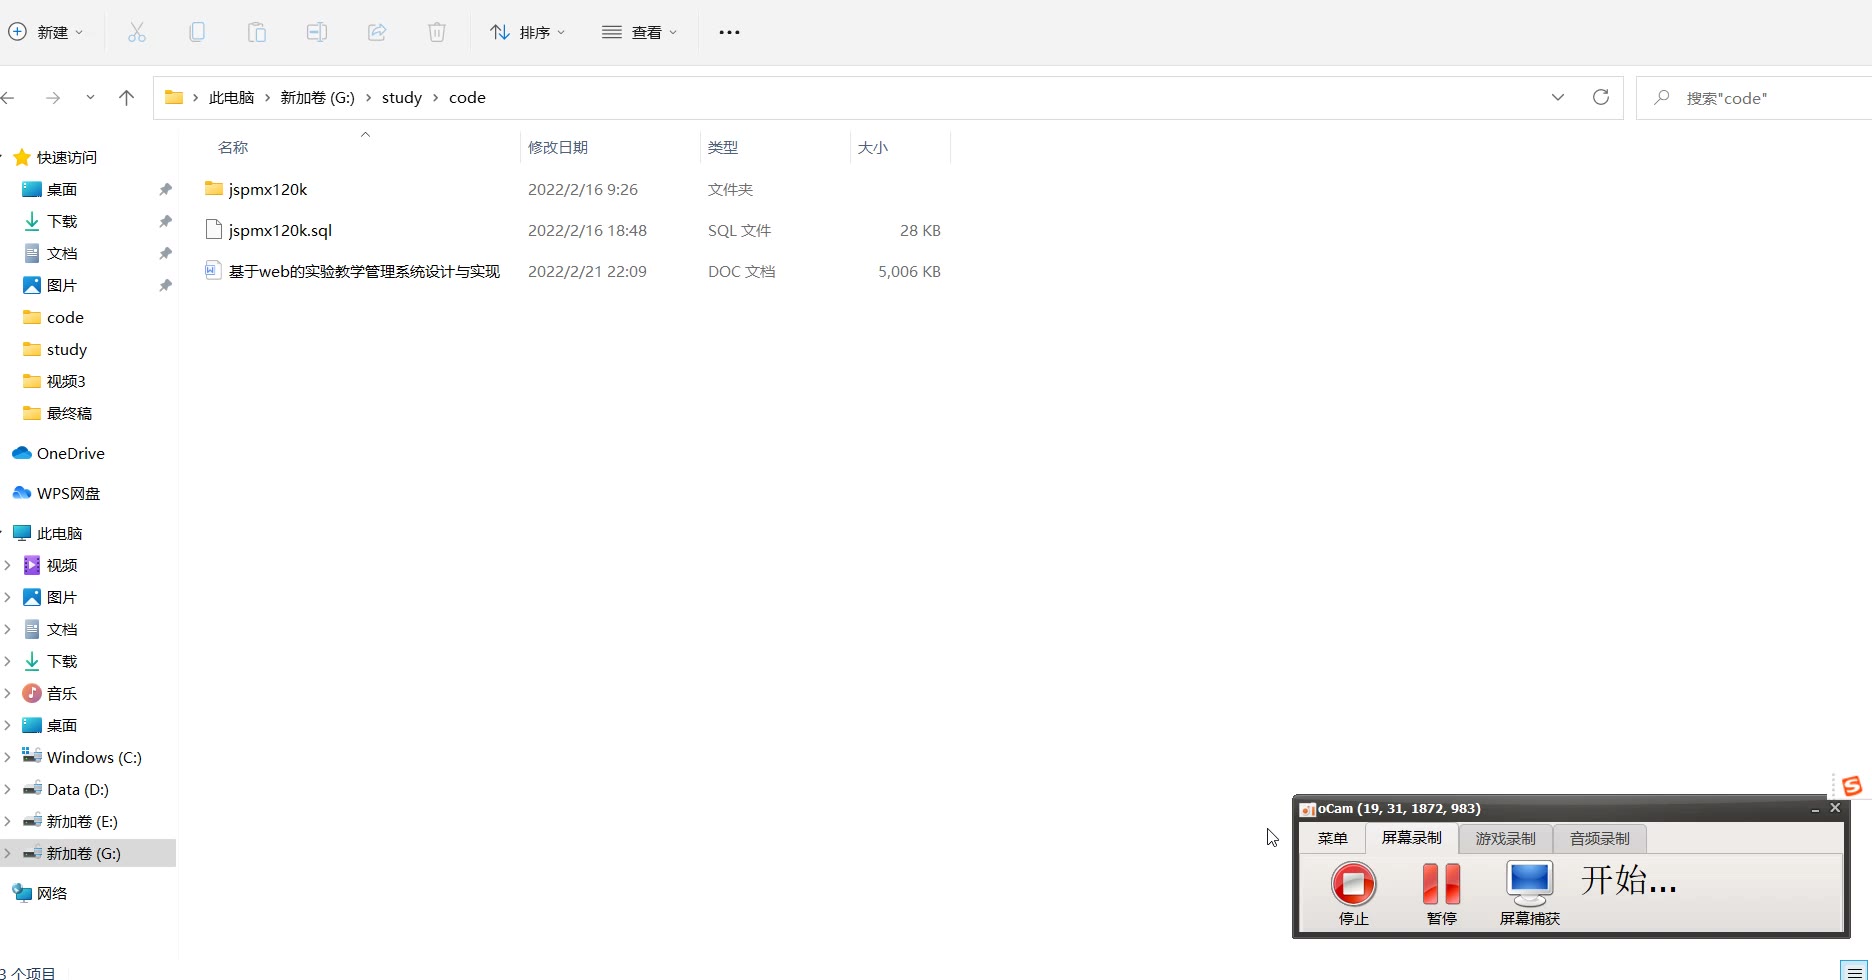Click the jspmx120k folder icon
Screen dimensions: 1872x980
click(x=213, y=188)
